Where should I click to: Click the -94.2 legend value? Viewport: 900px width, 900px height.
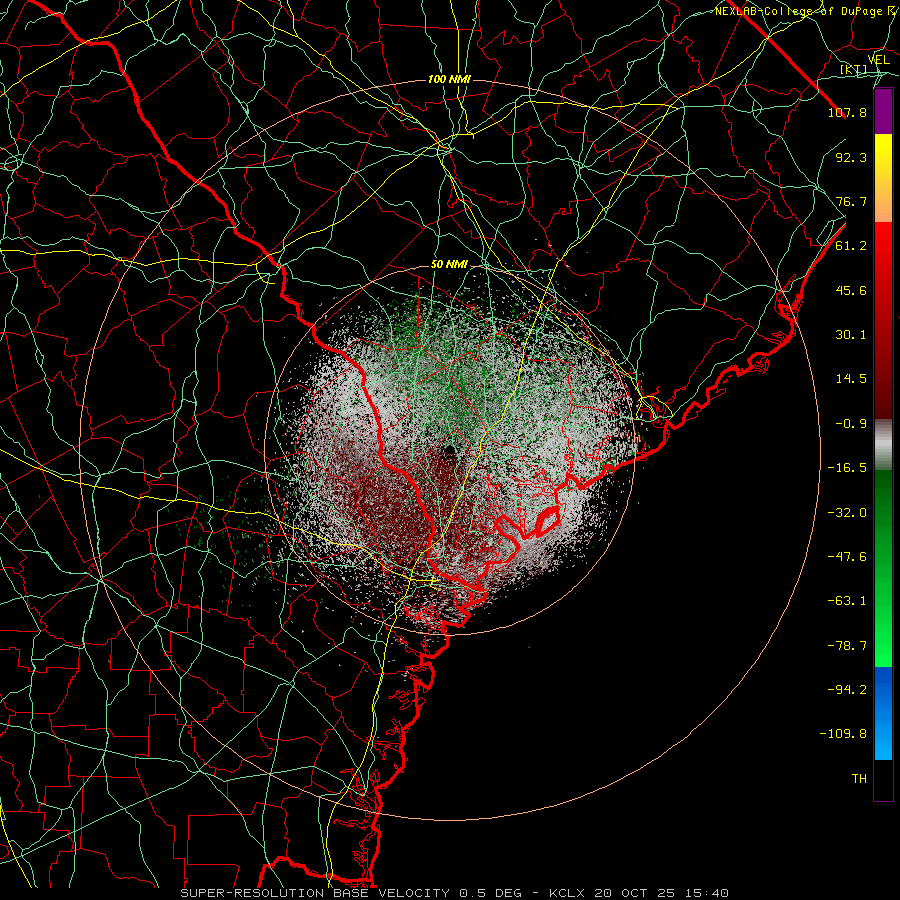pos(847,690)
